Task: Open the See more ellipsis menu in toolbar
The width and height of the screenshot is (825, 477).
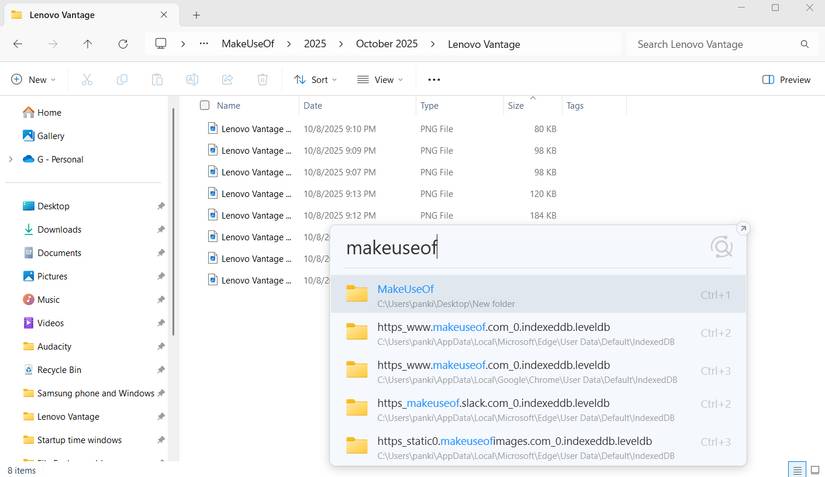Action: pos(434,79)
